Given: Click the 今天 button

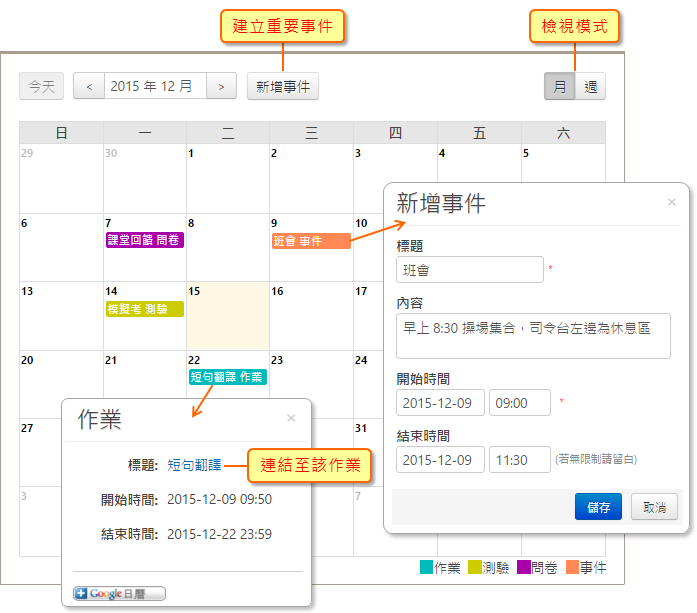Looking at the screenshot, I should 41,87.
